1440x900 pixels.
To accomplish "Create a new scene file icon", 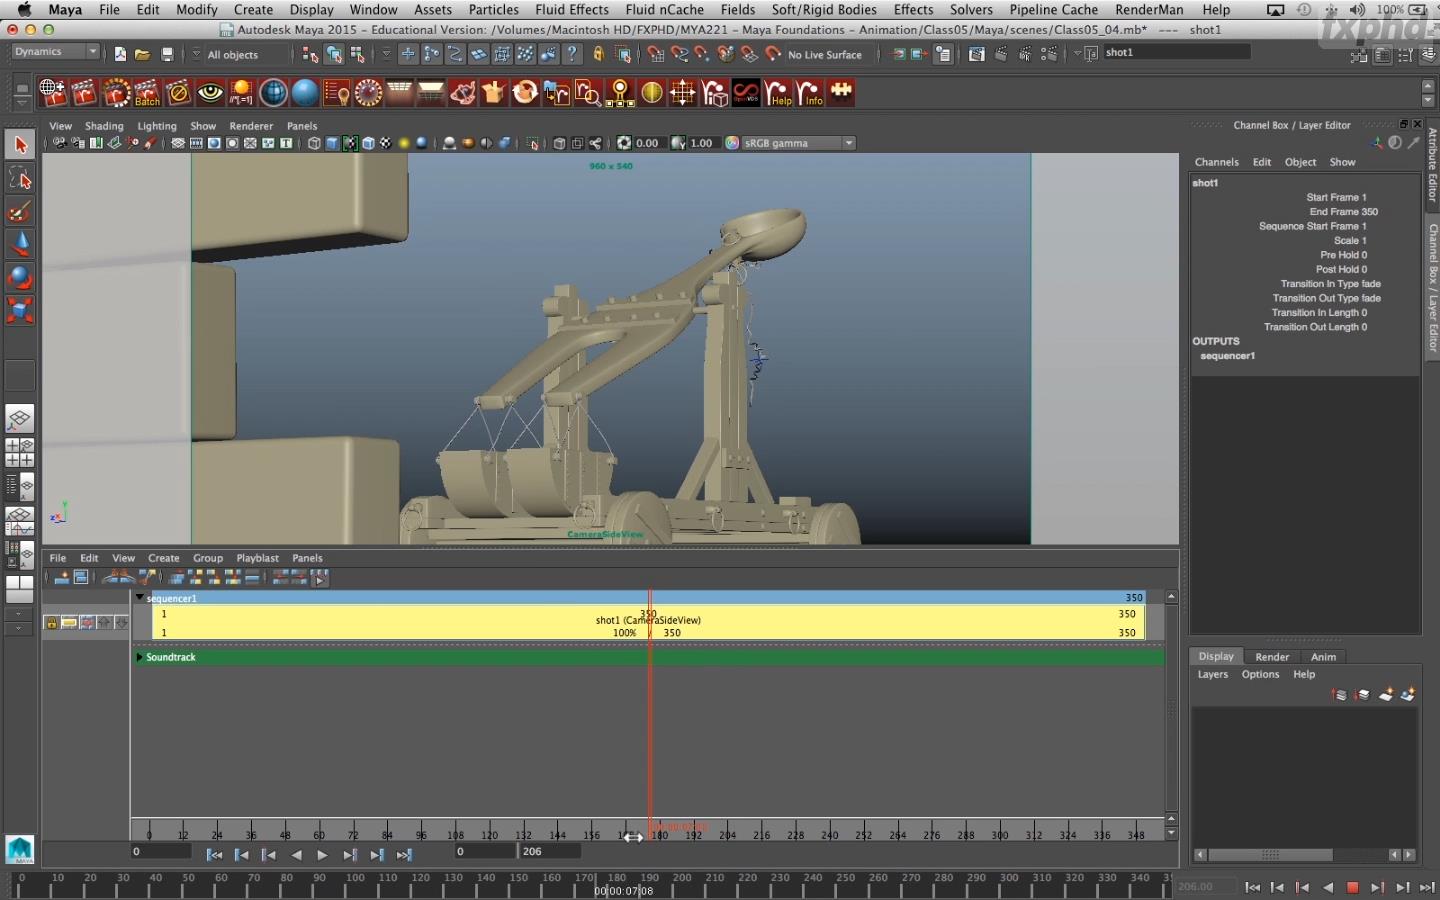I will tap(120, 54).
